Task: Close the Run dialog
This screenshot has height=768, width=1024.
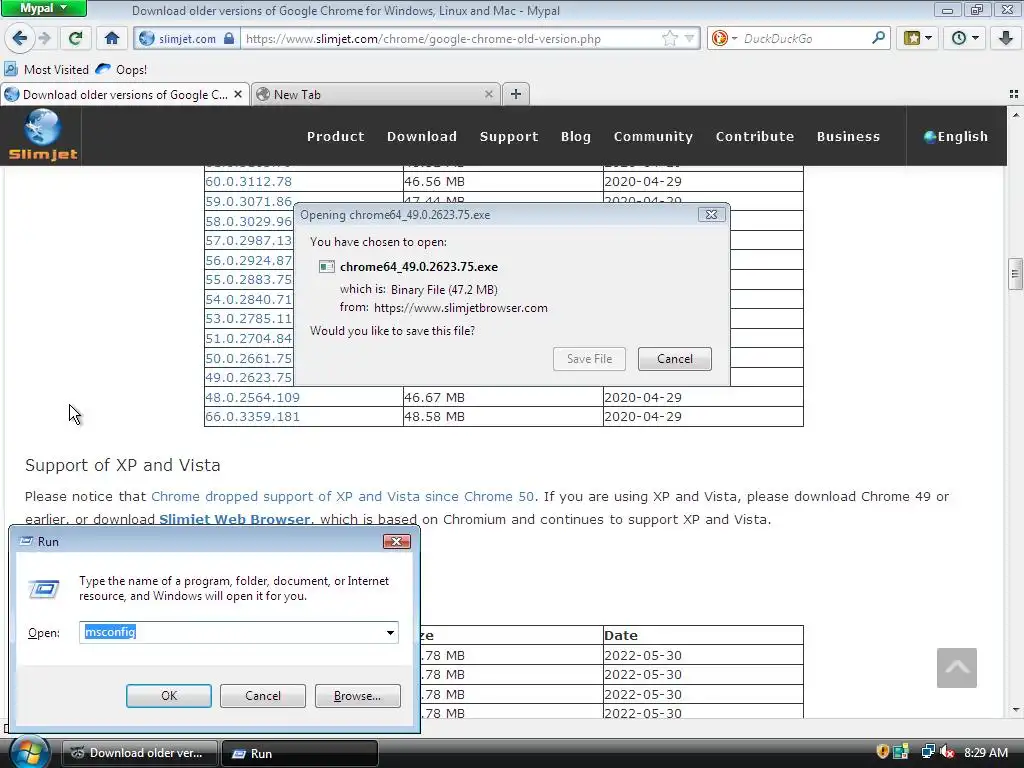Action: pos(396,541)
